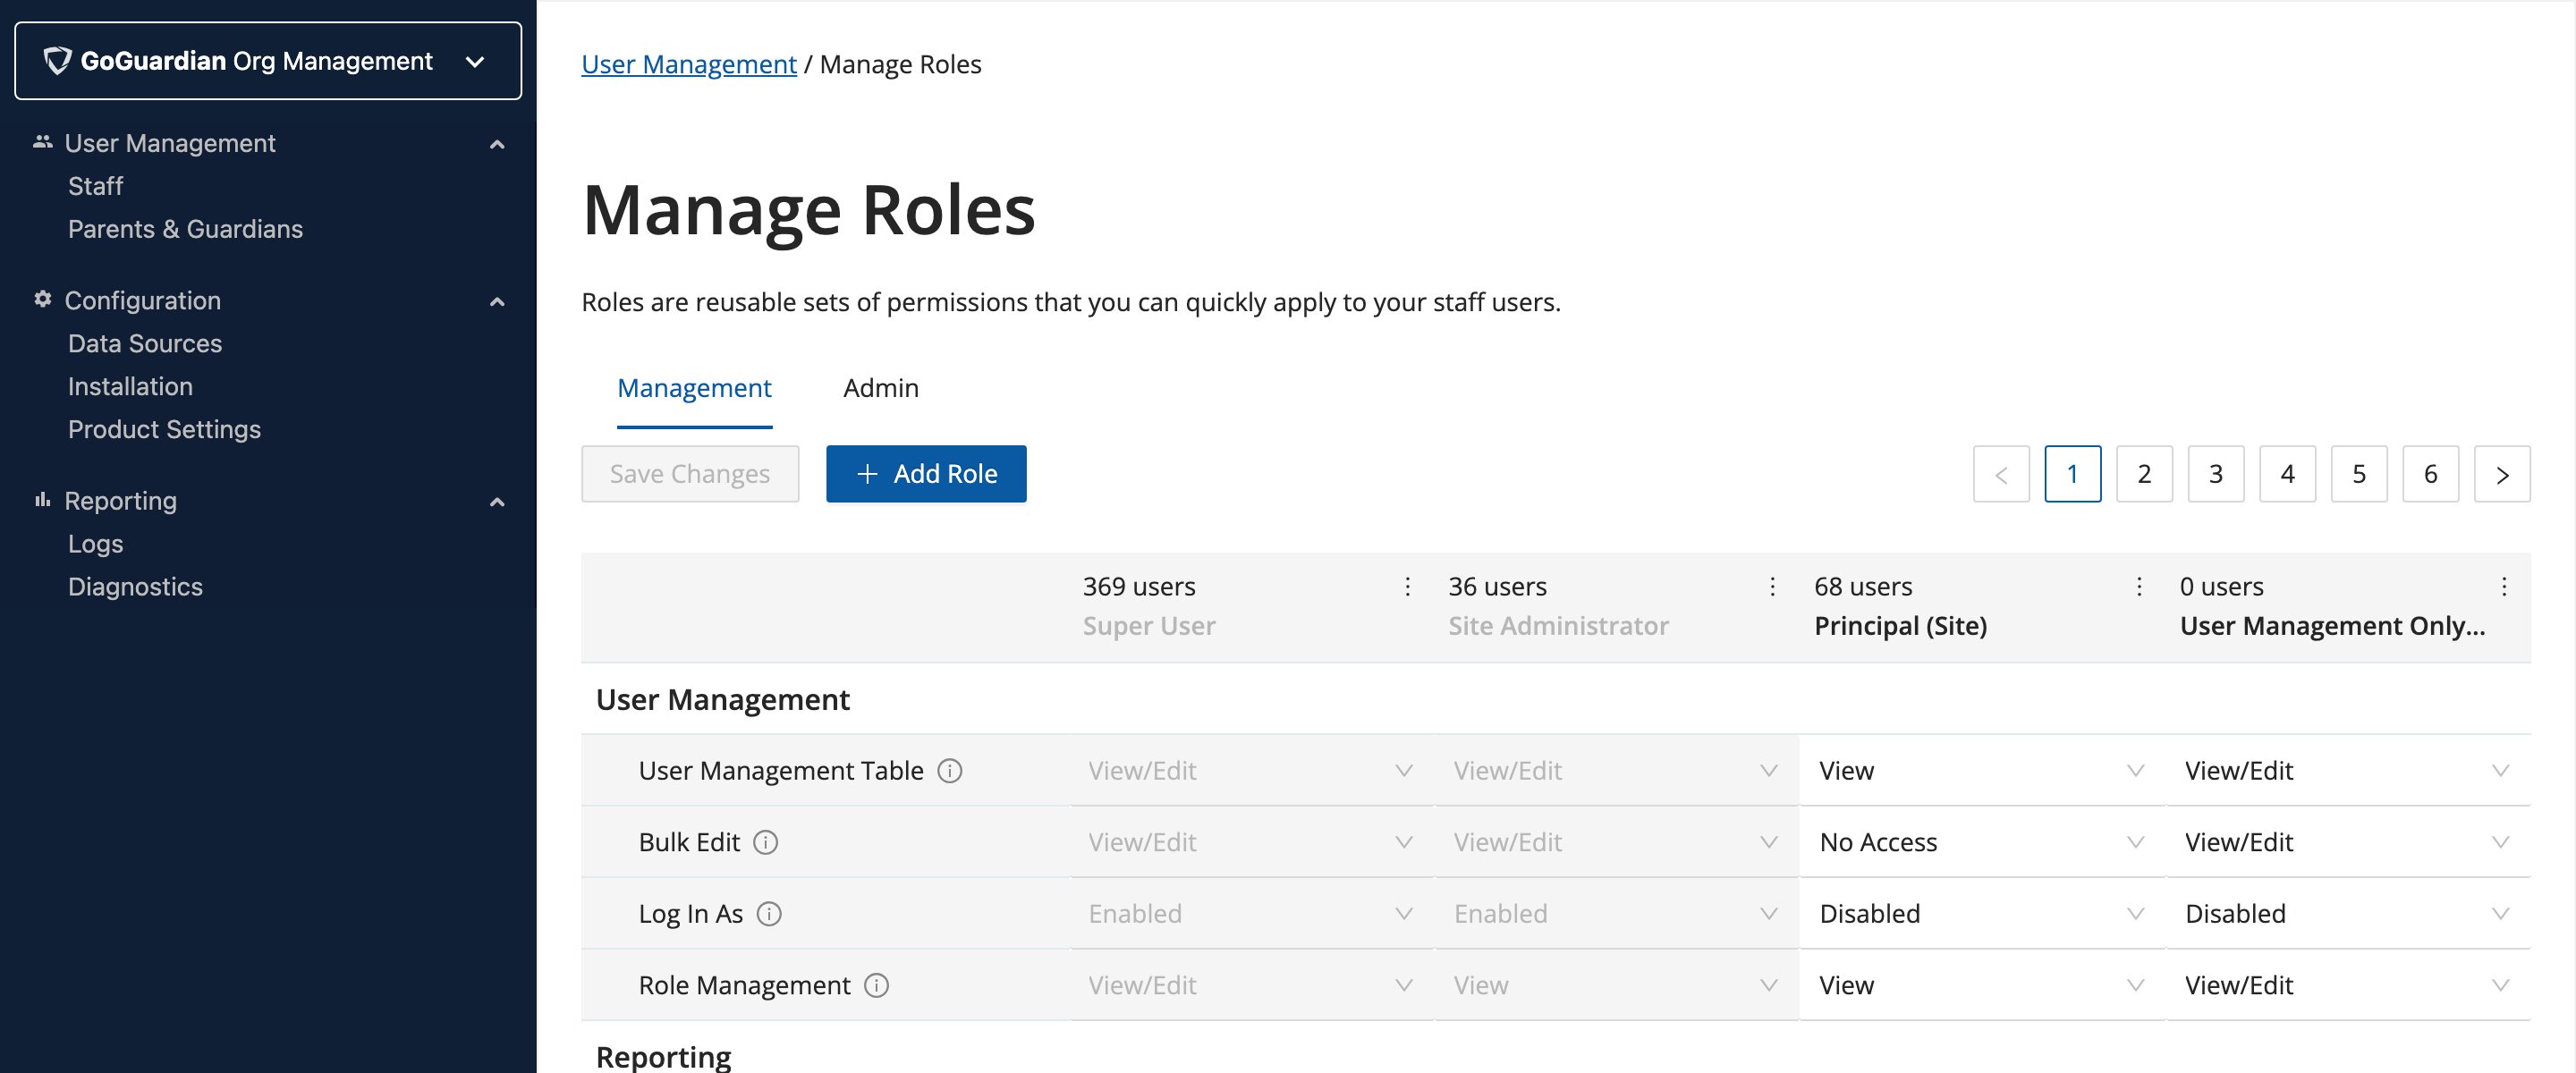Image resolution: width=2576 pixels, height=1073 pixels.
Task: Open Installation in the sidebar
Action: click(x=130, y=386)
